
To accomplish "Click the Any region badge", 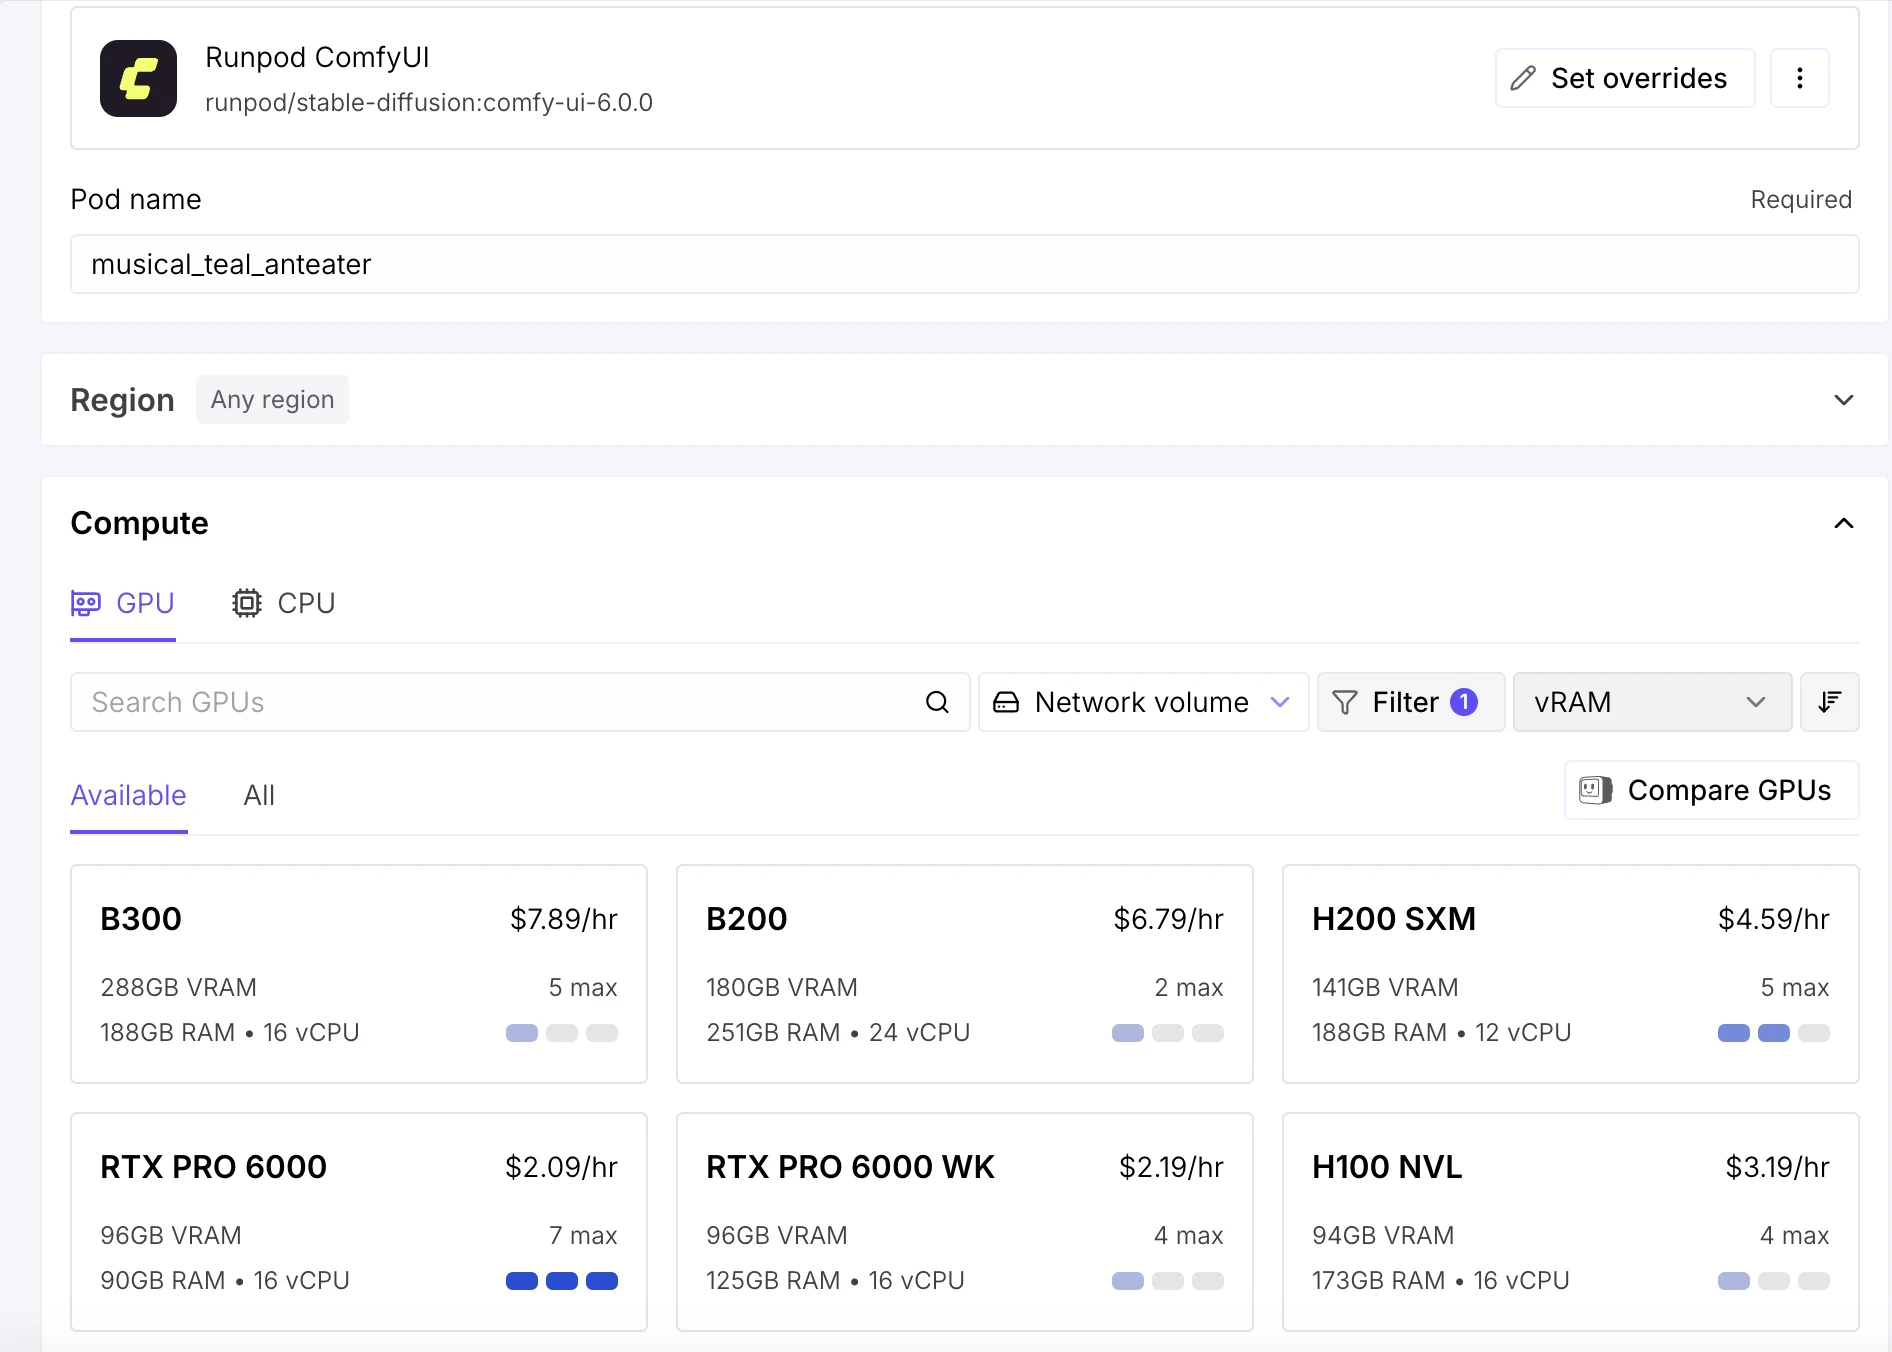I will point(272,400).
